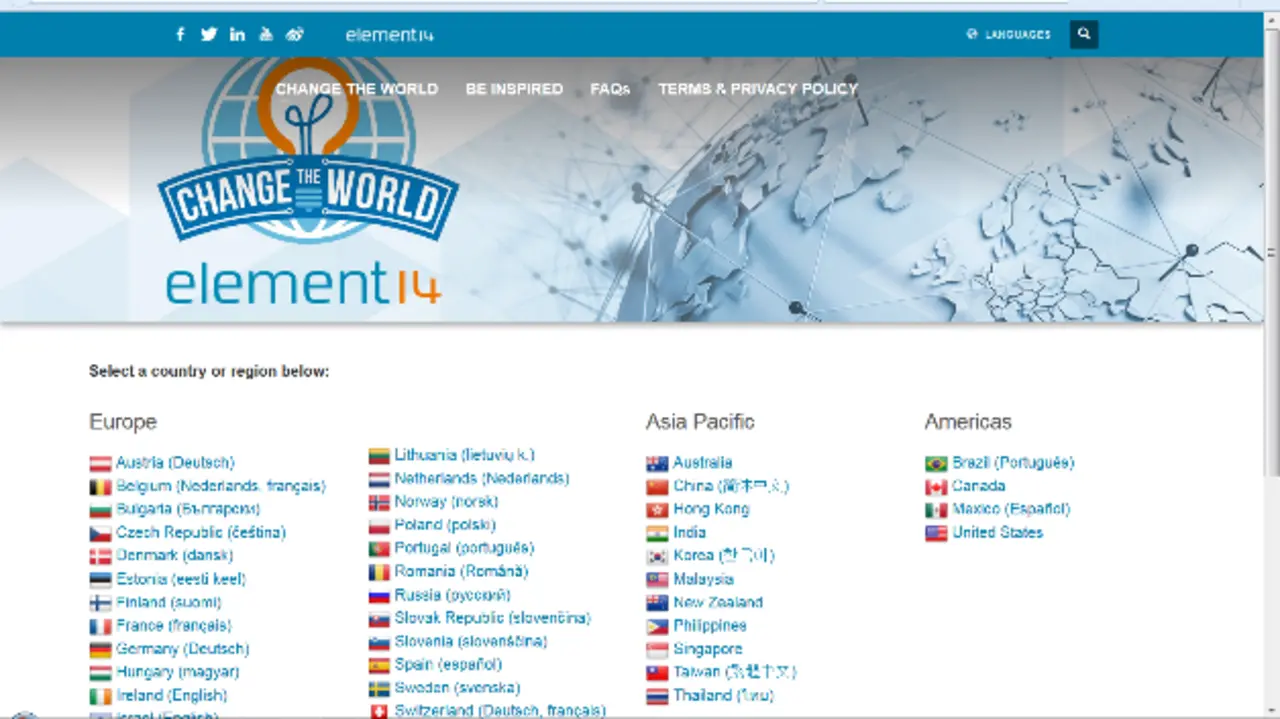The width and height of the screenshot is (1280, 719).
Task: Click the Canada flag icon
Action: tap(936, 487)
